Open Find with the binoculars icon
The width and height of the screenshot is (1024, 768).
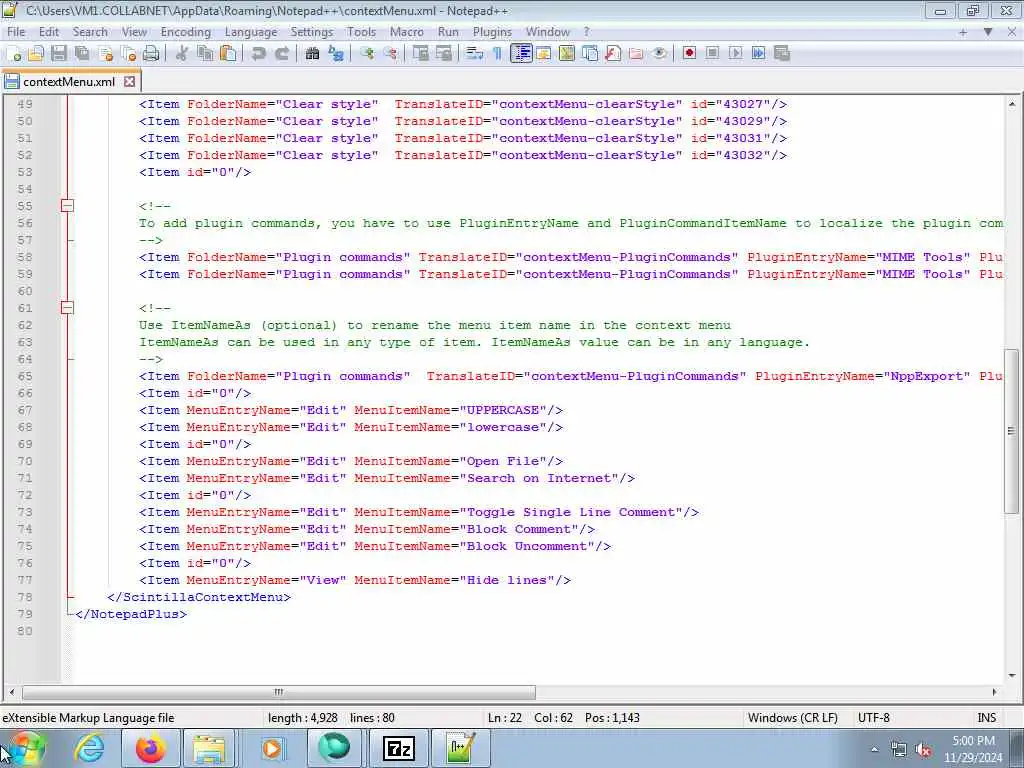click(312, 54)
